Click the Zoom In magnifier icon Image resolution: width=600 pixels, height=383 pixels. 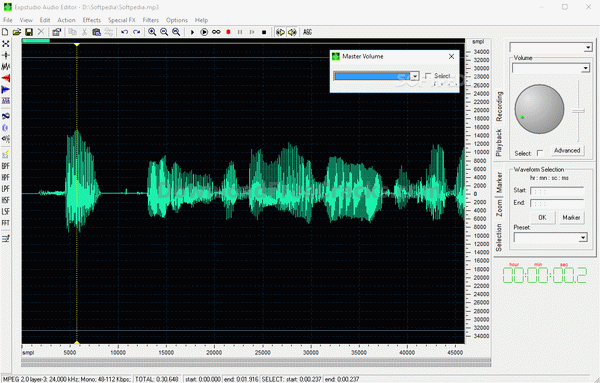pyautogui.click(x=152, y=32)
